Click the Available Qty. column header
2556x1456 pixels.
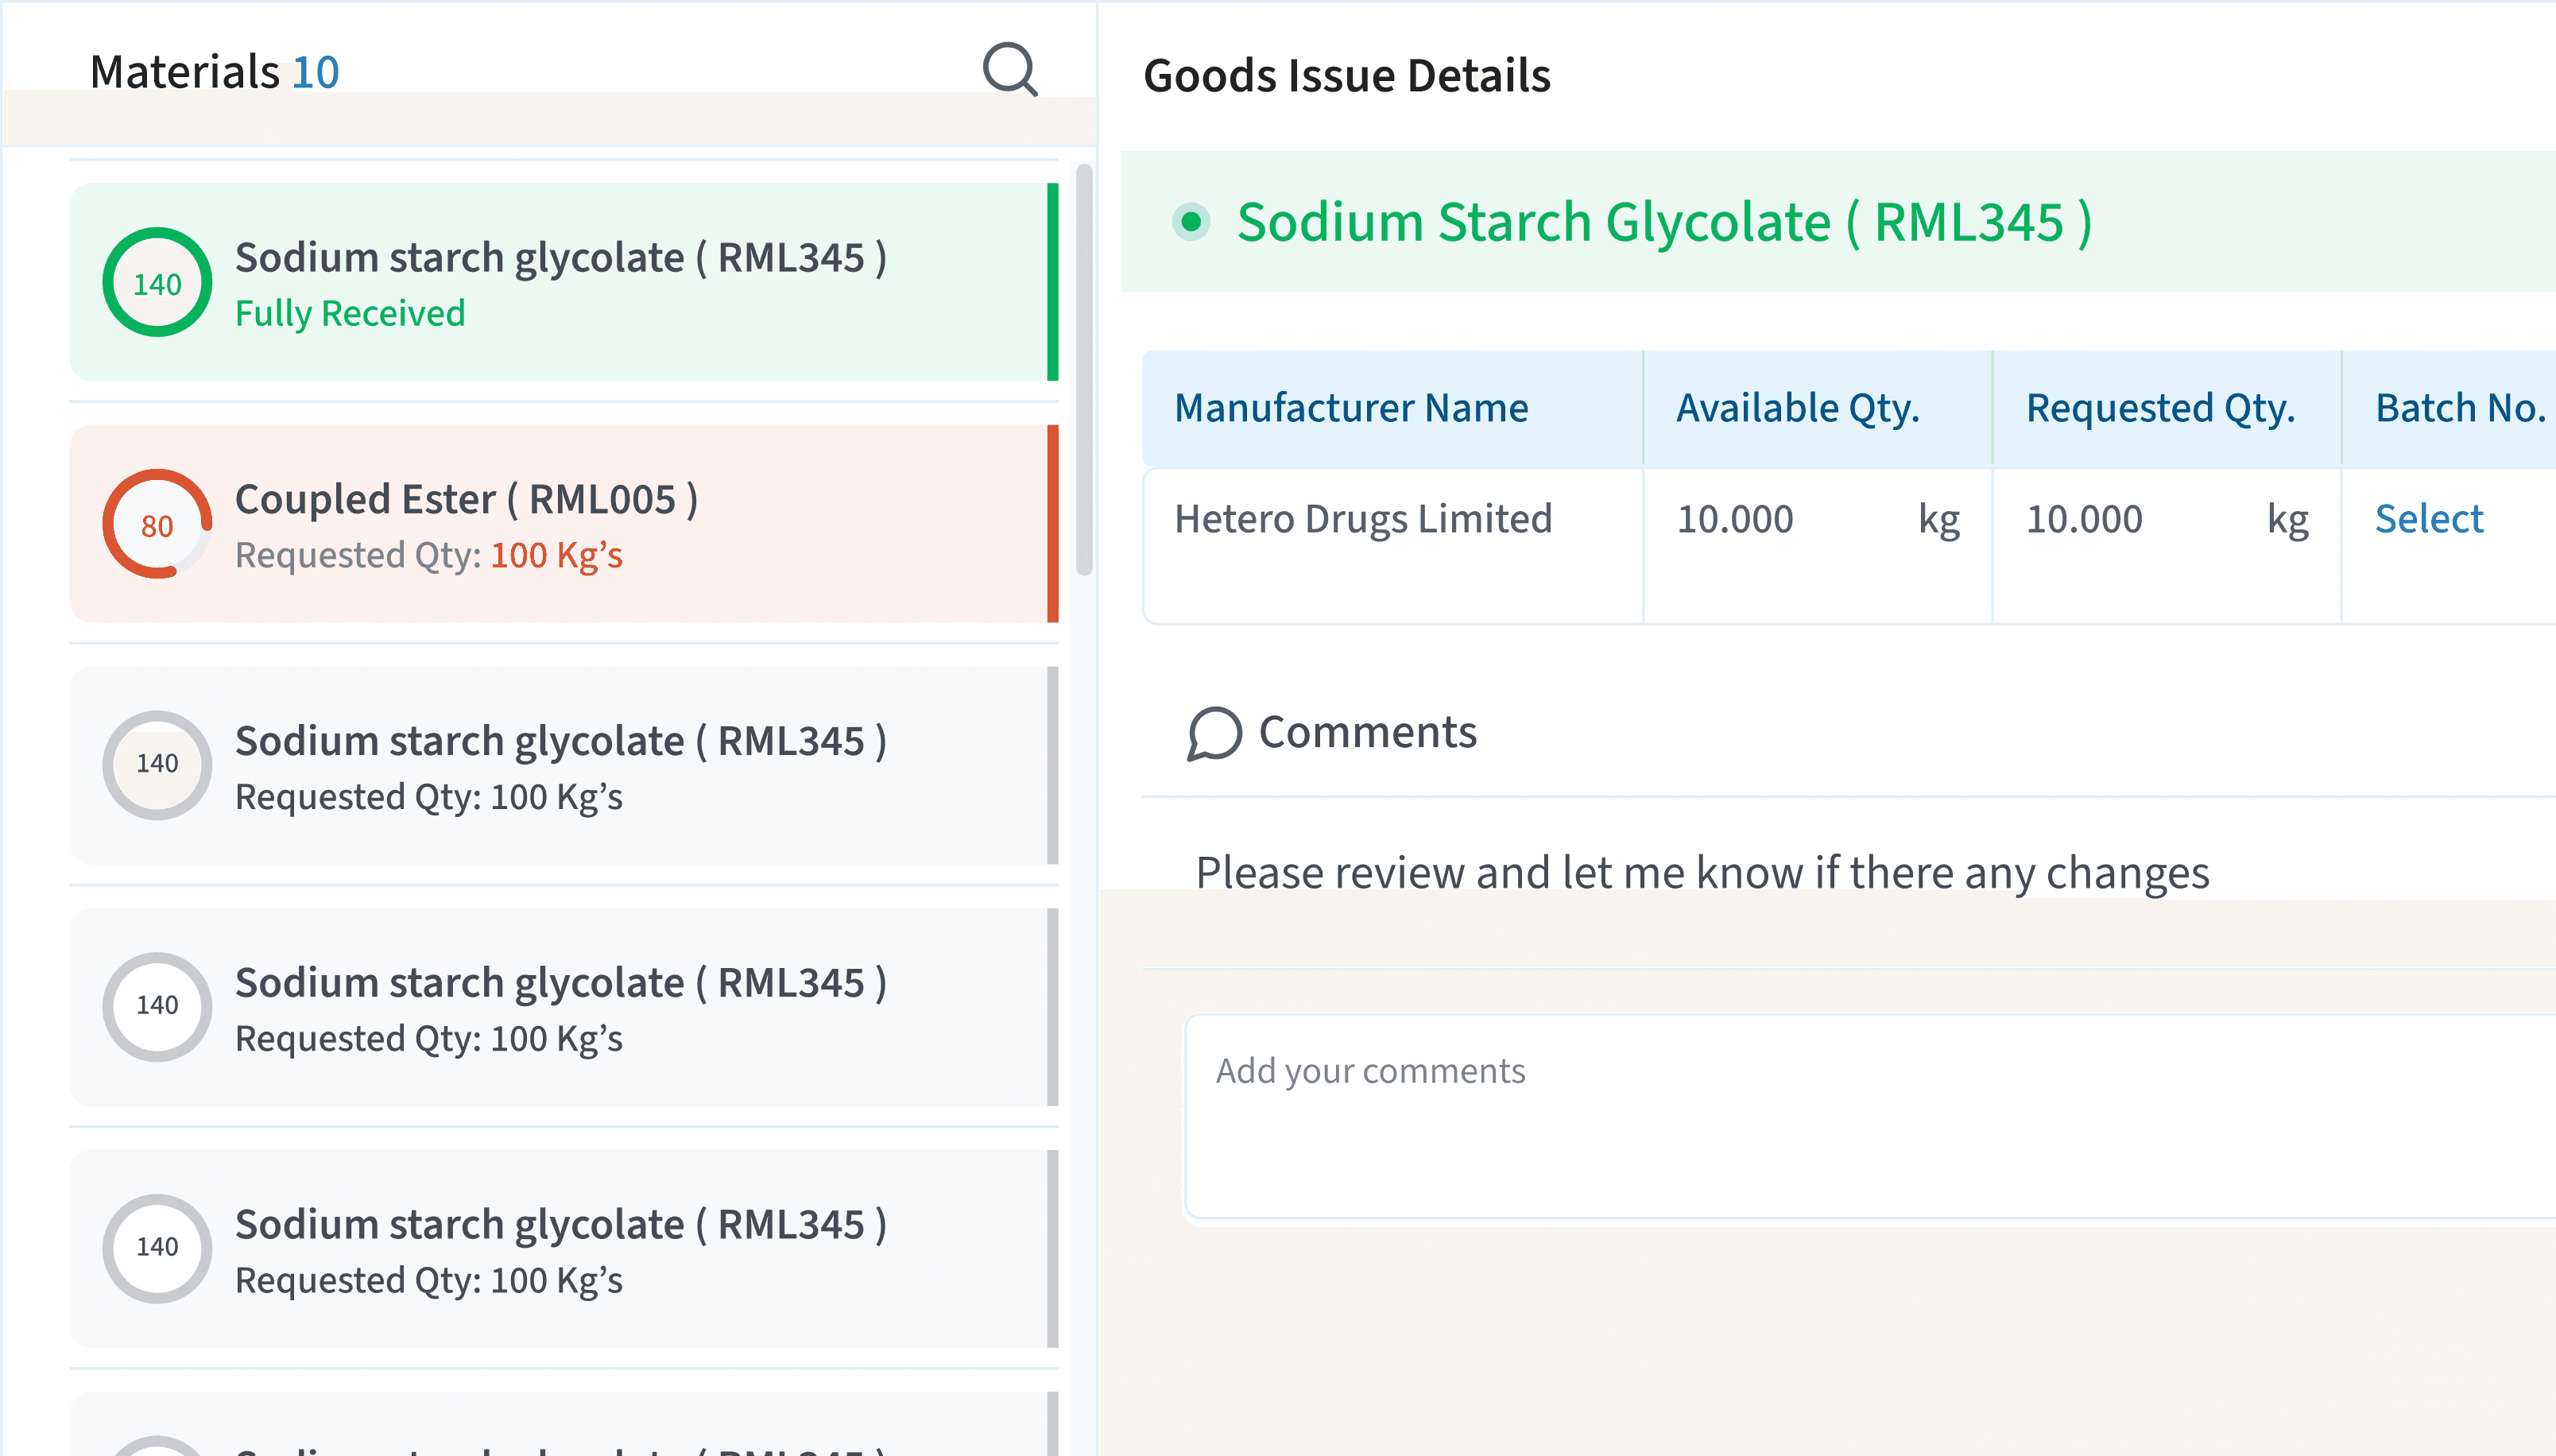(1797, 408)
